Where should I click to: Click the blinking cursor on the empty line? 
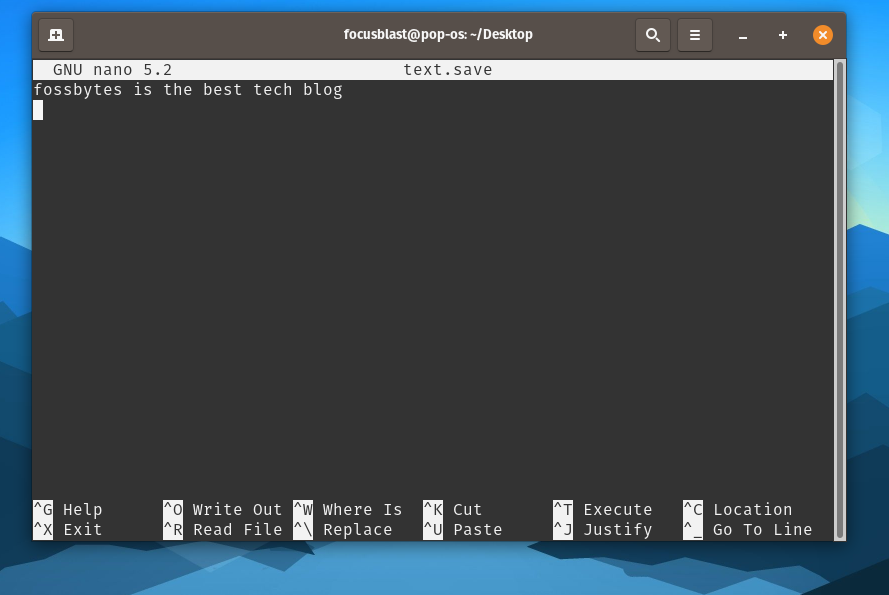(x=38, y=110)
